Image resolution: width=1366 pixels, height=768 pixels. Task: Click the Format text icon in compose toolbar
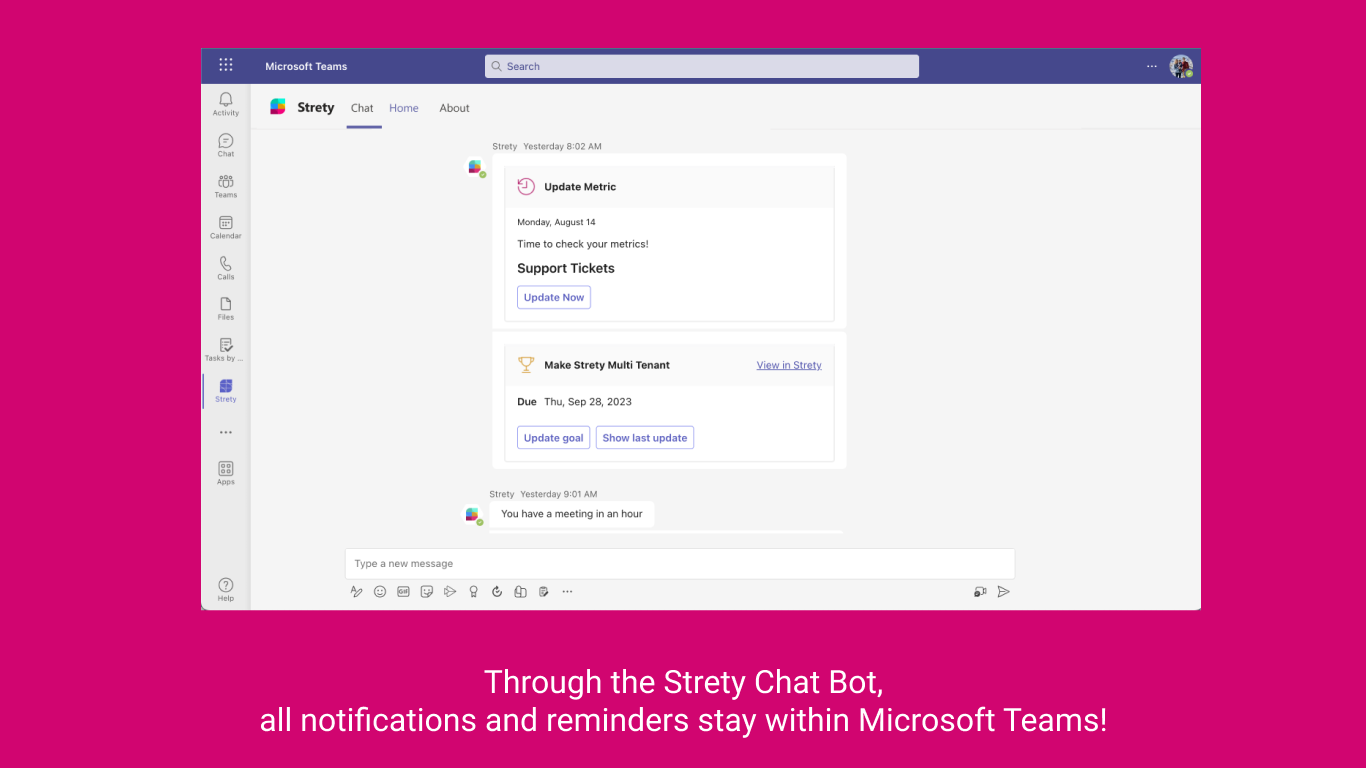[x=356, y=591]
